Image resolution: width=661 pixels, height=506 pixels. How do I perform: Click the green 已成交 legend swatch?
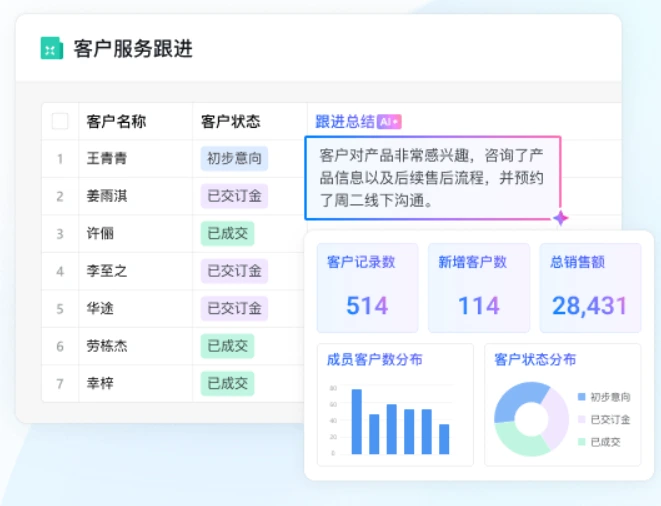[x=581, y=442]
